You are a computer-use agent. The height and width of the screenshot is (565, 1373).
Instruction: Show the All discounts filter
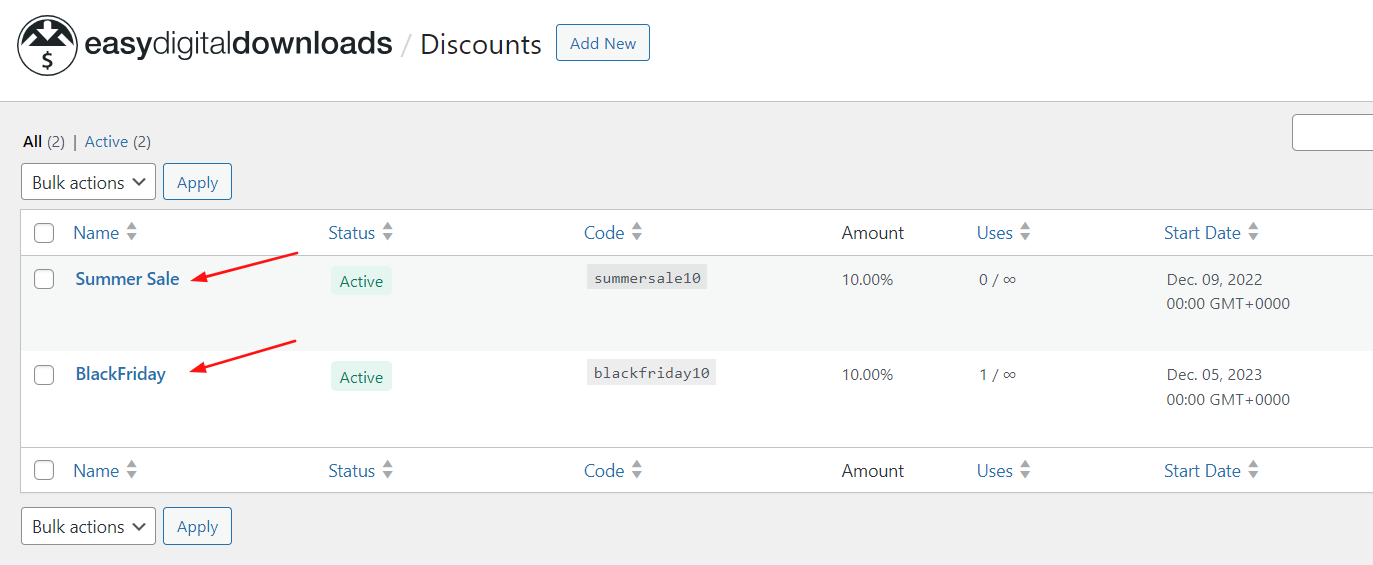(33, 142)
